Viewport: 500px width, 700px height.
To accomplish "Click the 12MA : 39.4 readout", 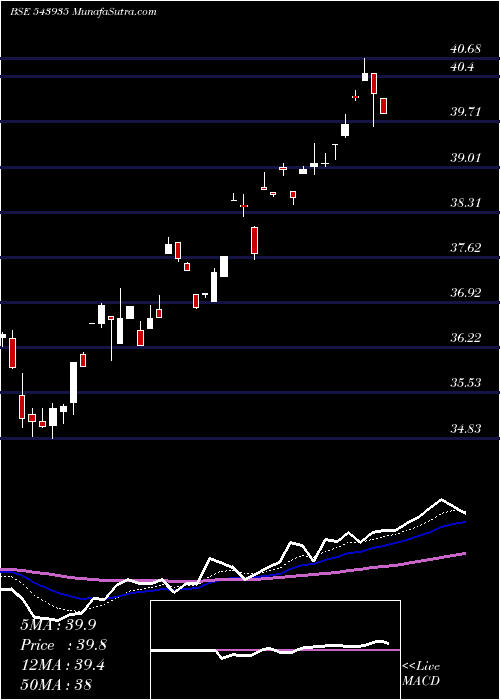I will point(62,665).
